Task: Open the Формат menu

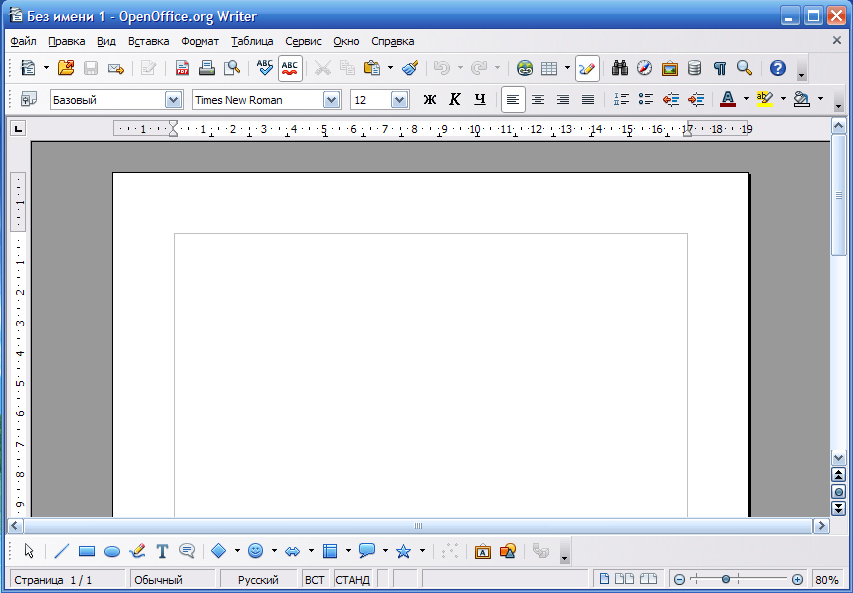Action: coord(199,41)
